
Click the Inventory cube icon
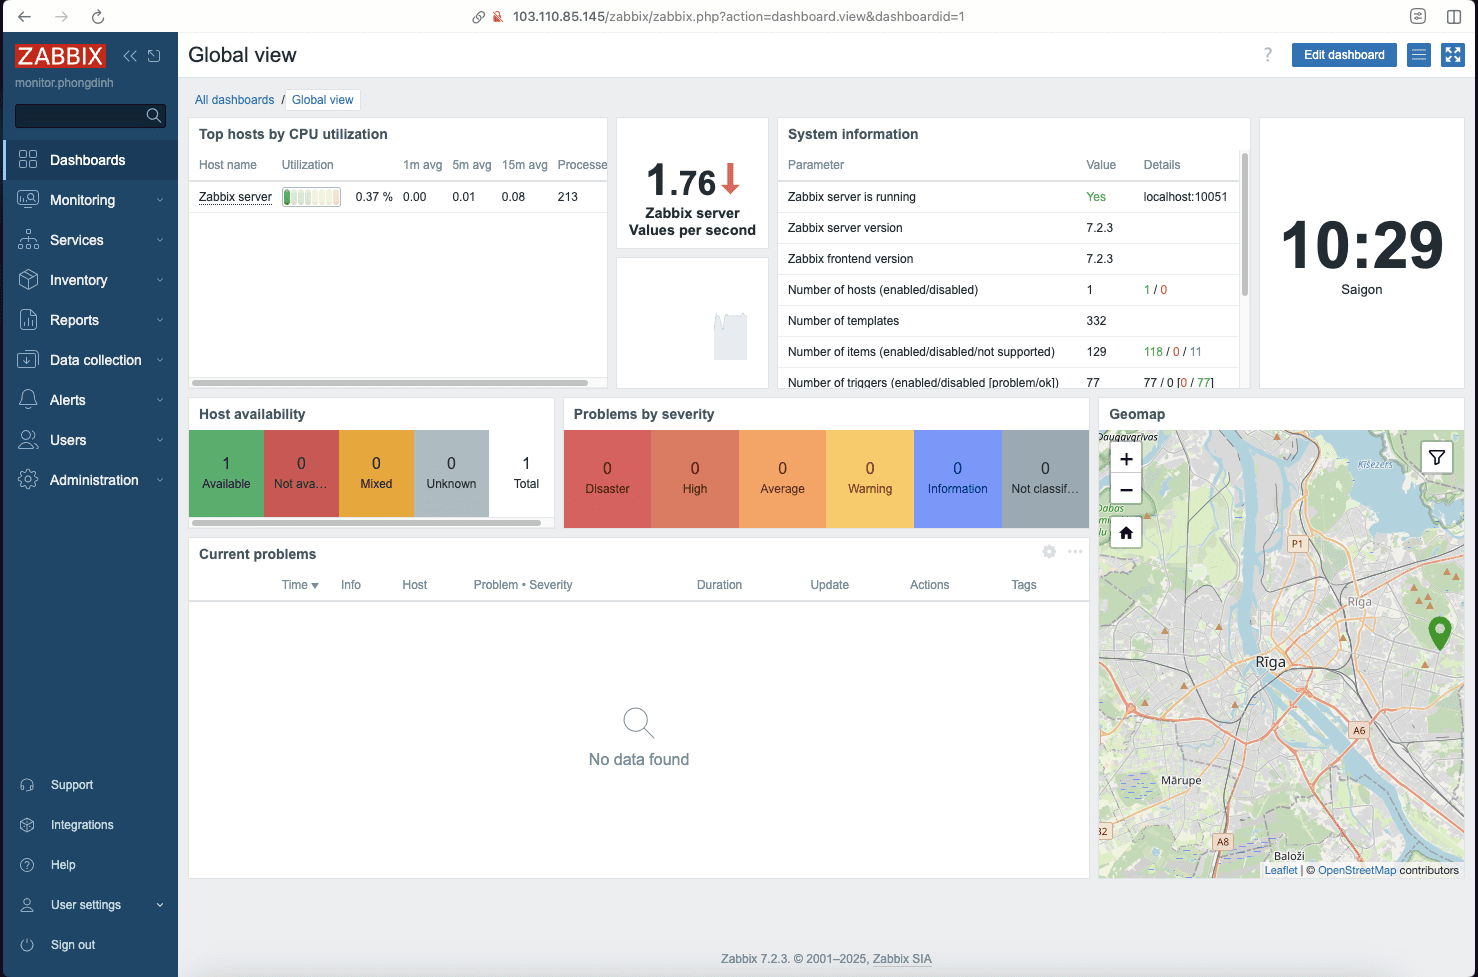[28, 280]
